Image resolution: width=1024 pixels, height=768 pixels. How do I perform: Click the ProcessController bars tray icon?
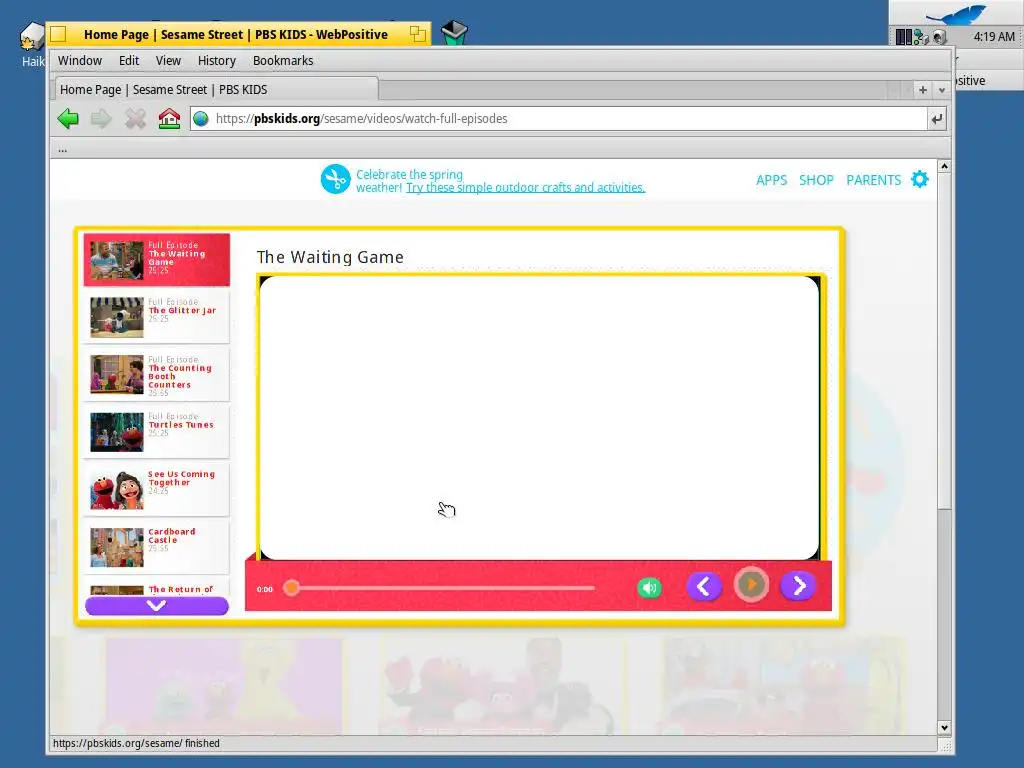[903, 37]
